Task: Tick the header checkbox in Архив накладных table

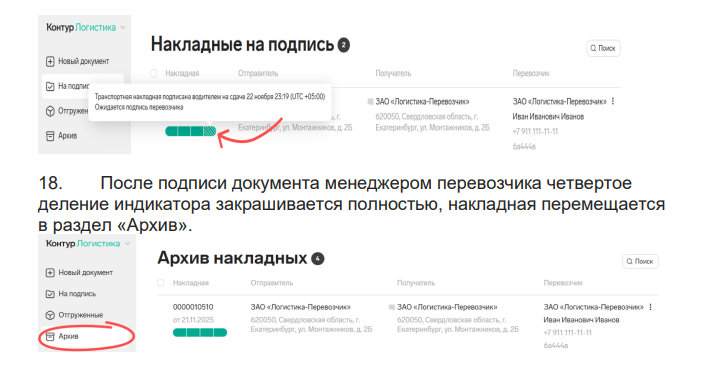Action: click(161, 283)
